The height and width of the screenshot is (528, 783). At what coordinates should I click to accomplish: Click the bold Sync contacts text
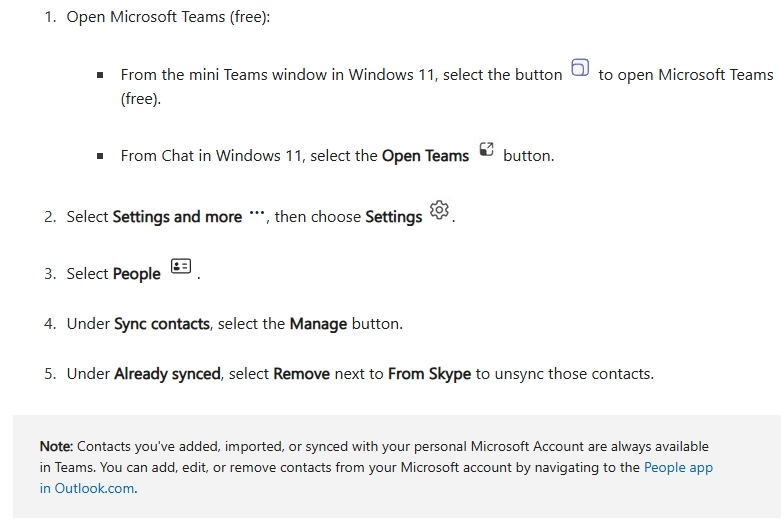pos(162,324)
